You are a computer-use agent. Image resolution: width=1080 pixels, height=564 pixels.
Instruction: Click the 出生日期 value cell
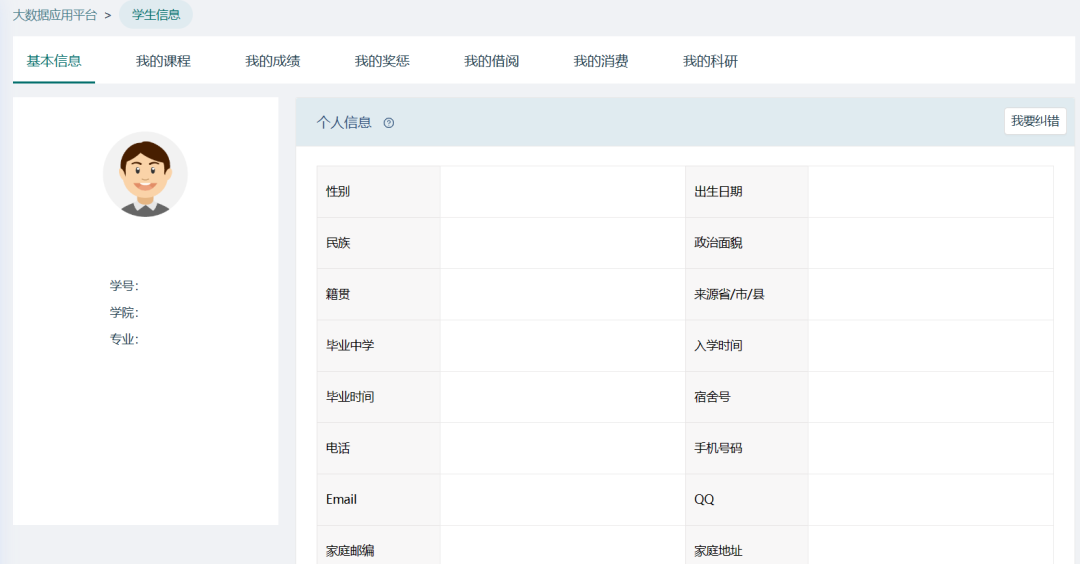[930, 192]
